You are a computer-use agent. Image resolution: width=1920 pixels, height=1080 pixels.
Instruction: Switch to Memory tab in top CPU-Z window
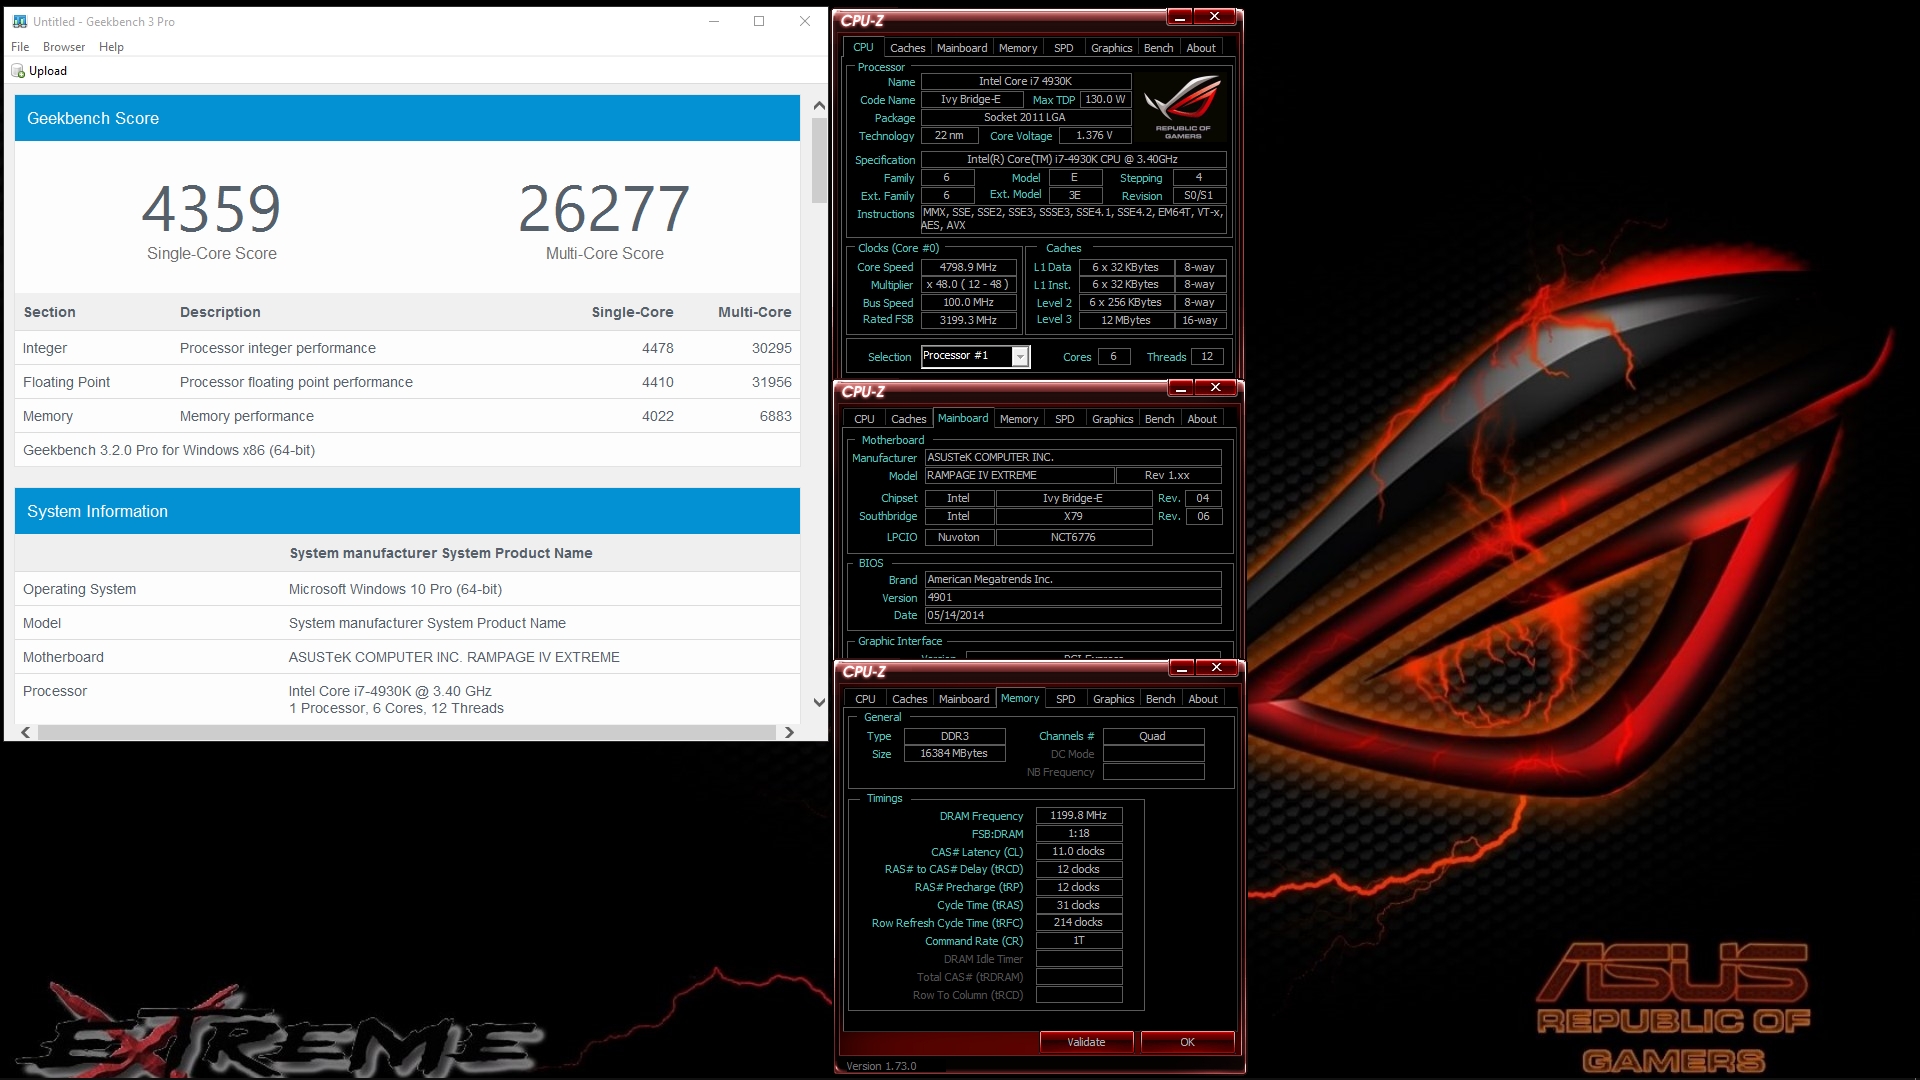click(1018, 48)
